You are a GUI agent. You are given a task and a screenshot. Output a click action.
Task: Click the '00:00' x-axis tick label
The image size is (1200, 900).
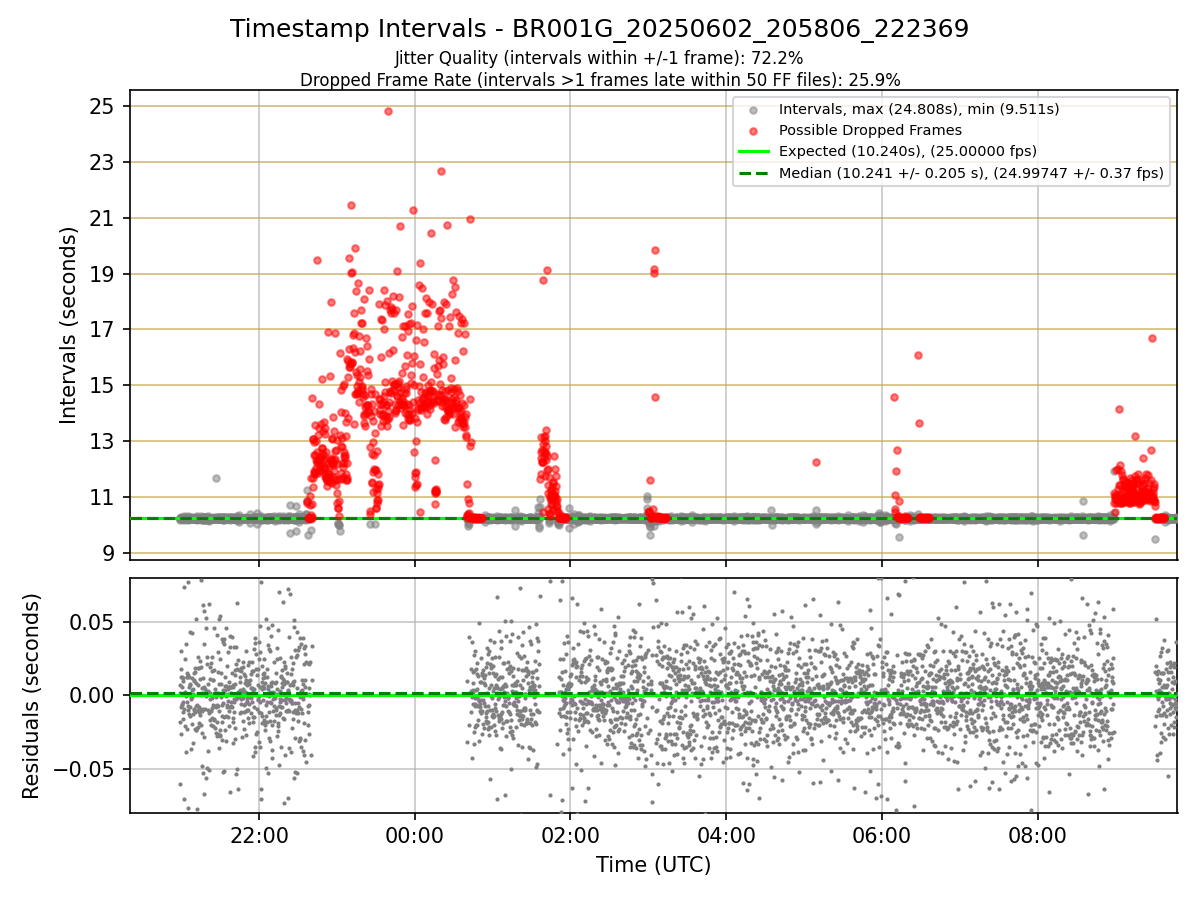[x=414, y=836]
